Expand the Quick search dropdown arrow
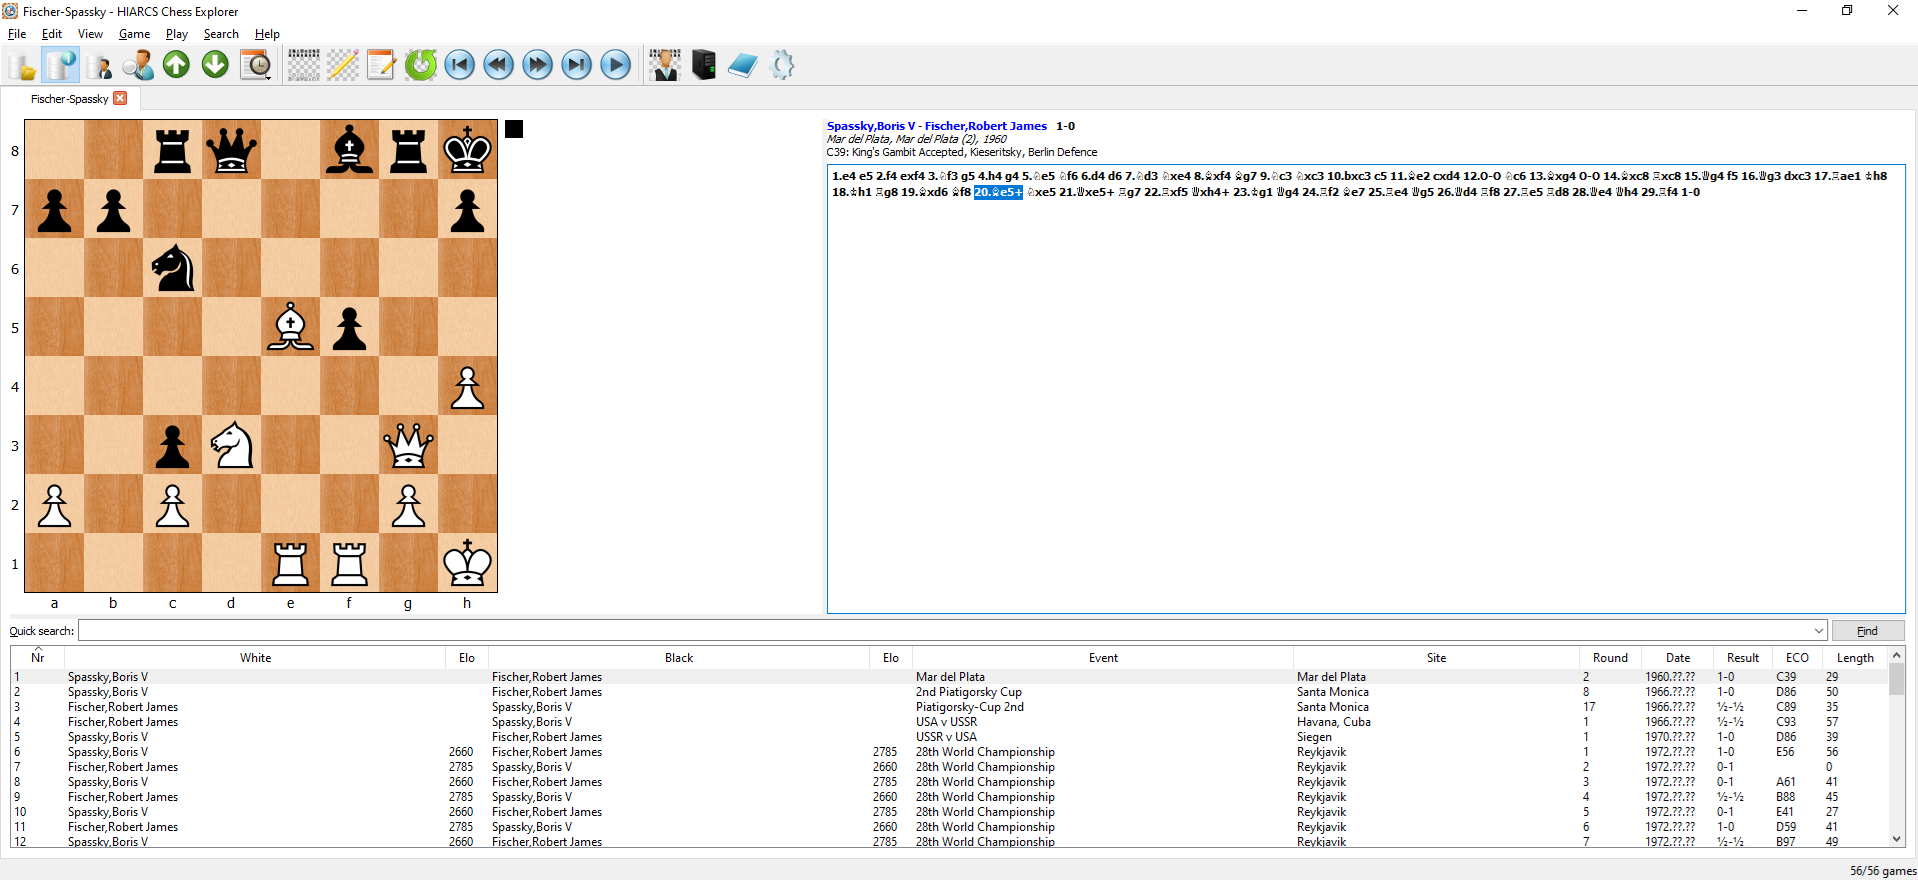1918x880 pixels. (1818, 631)
